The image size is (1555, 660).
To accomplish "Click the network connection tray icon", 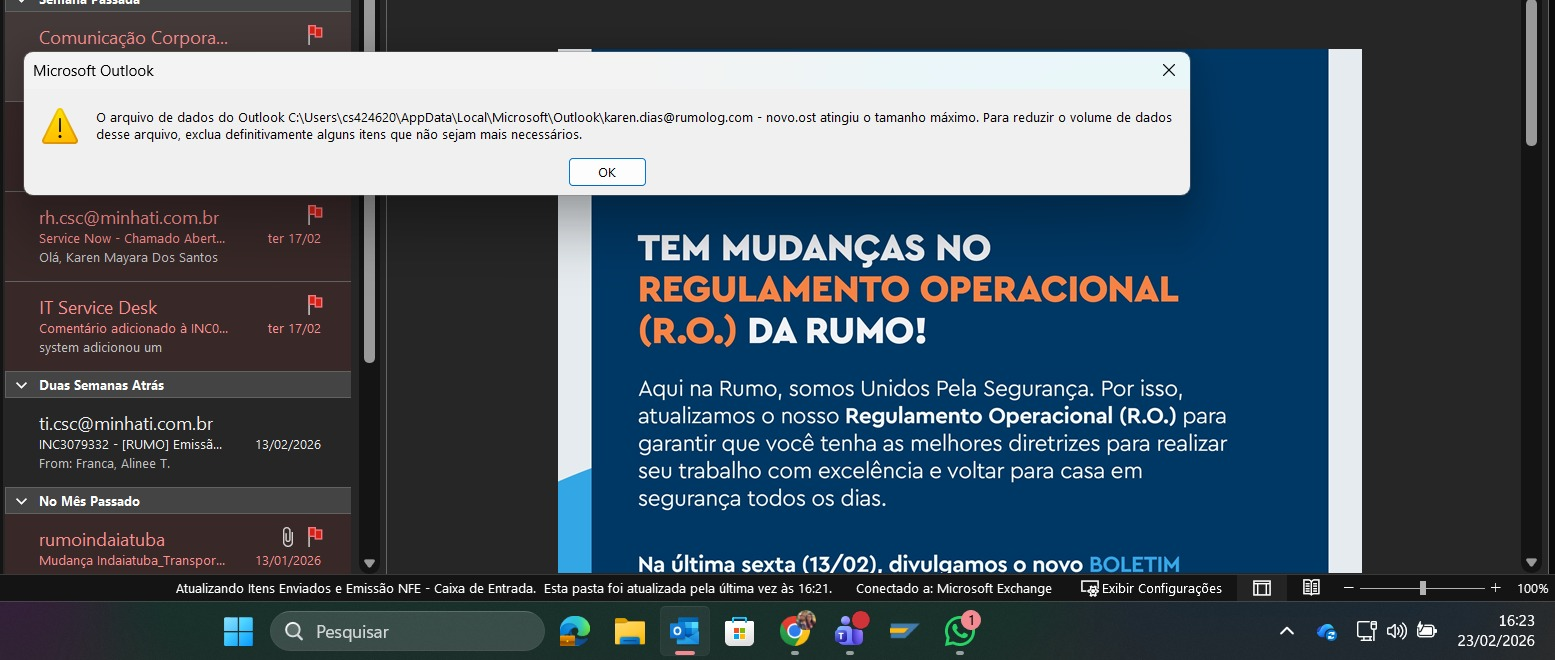I will [1366, 631].
